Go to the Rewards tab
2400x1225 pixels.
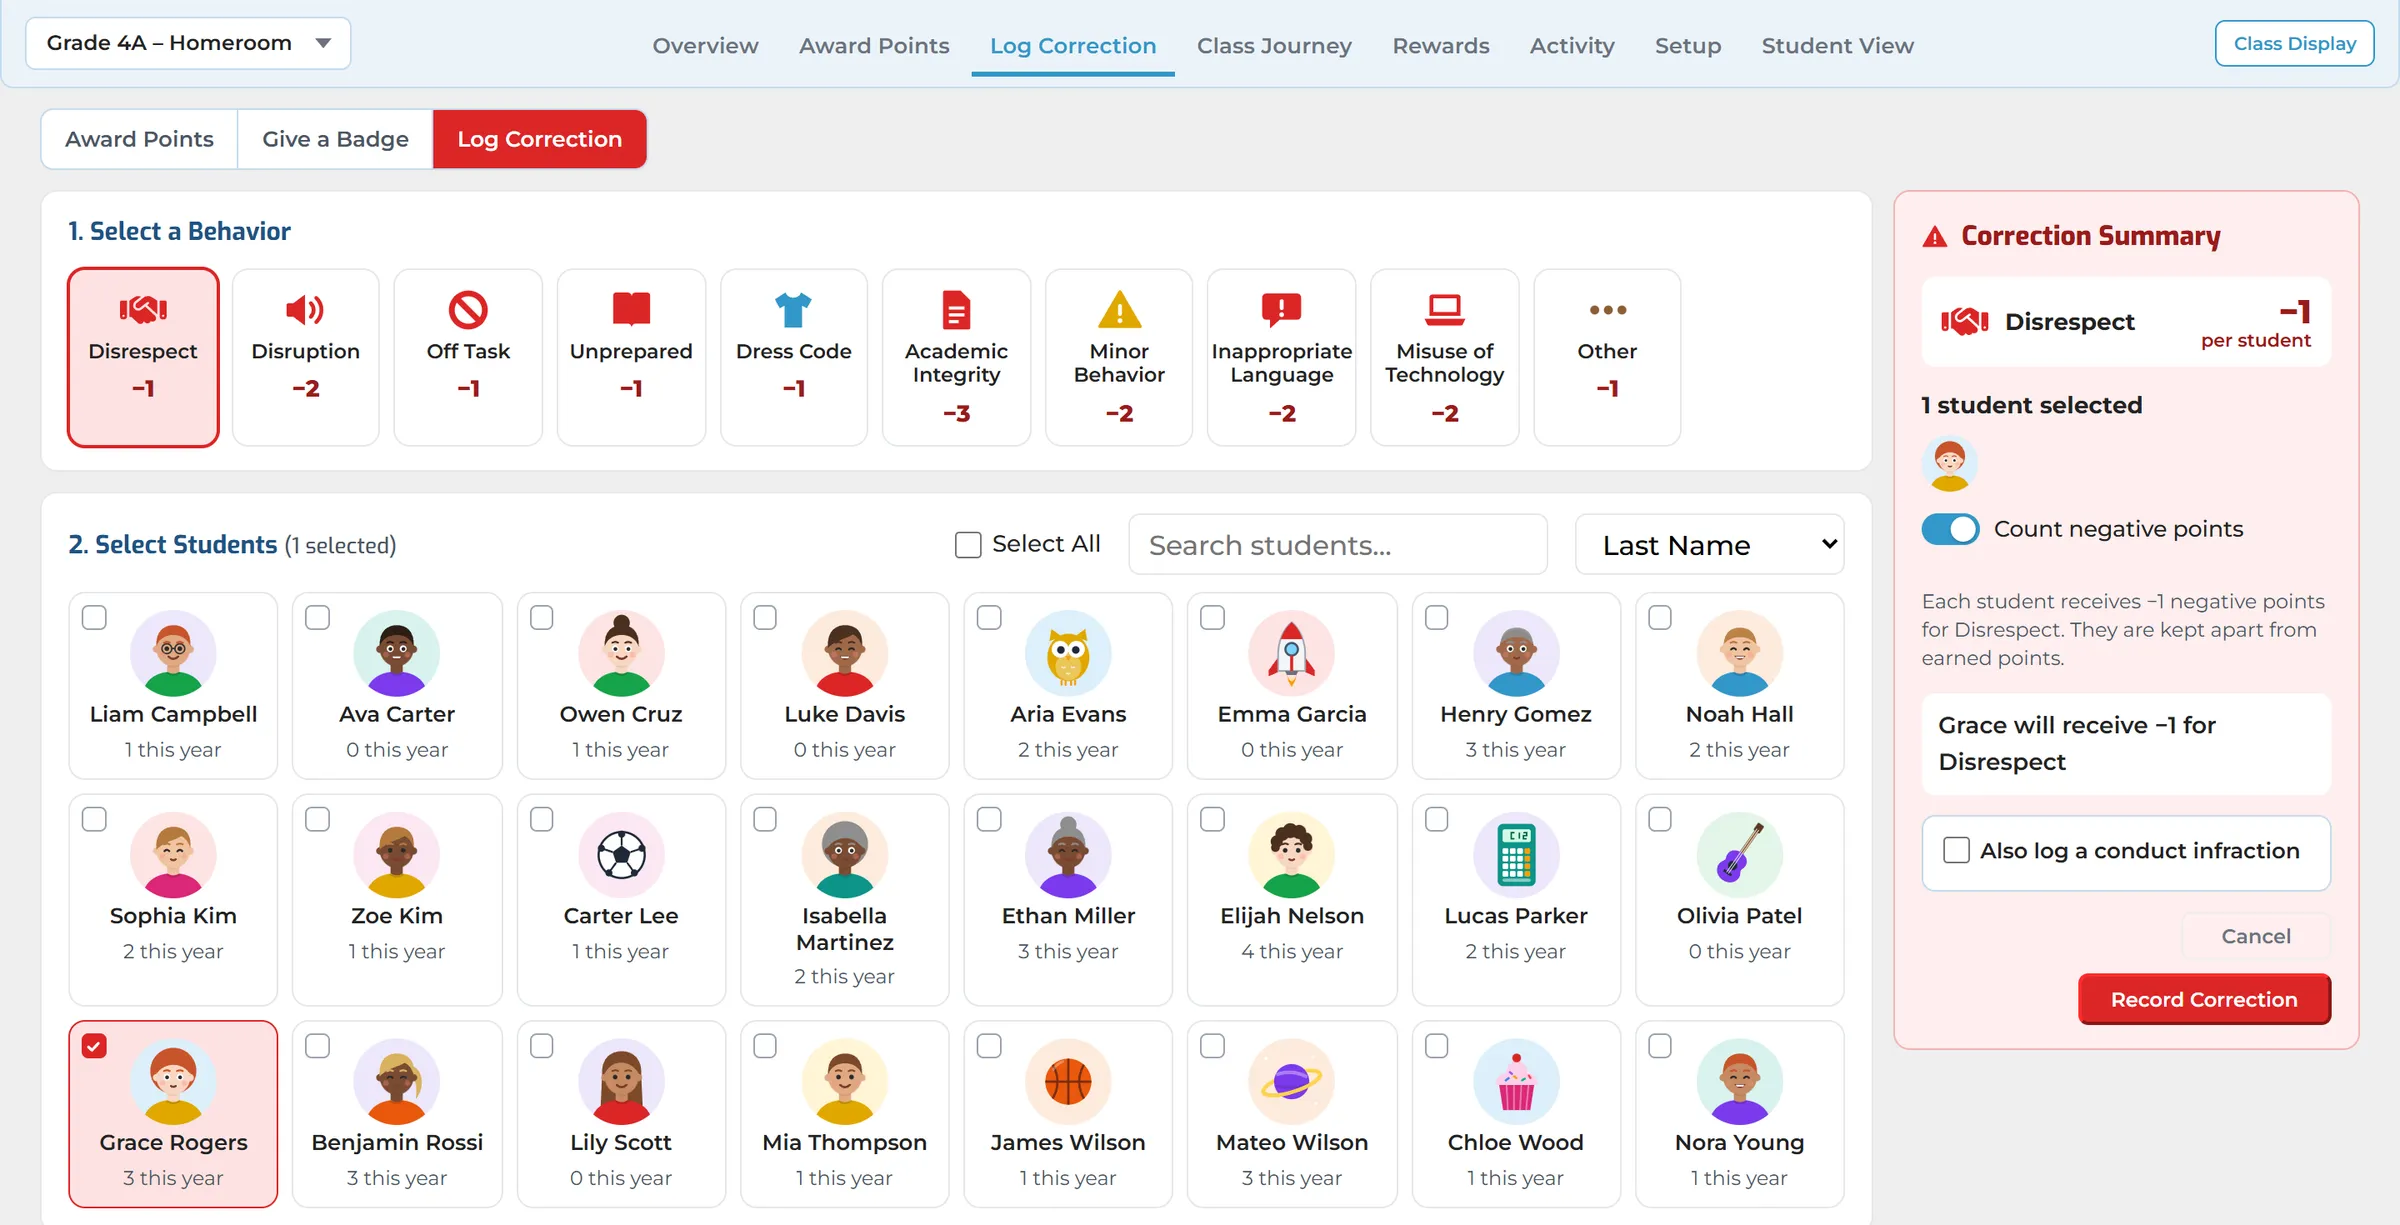1440,46
